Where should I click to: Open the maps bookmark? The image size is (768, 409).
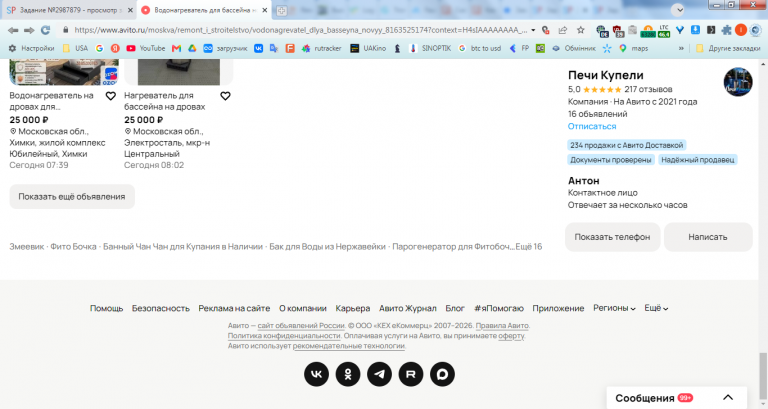[633, 48]
